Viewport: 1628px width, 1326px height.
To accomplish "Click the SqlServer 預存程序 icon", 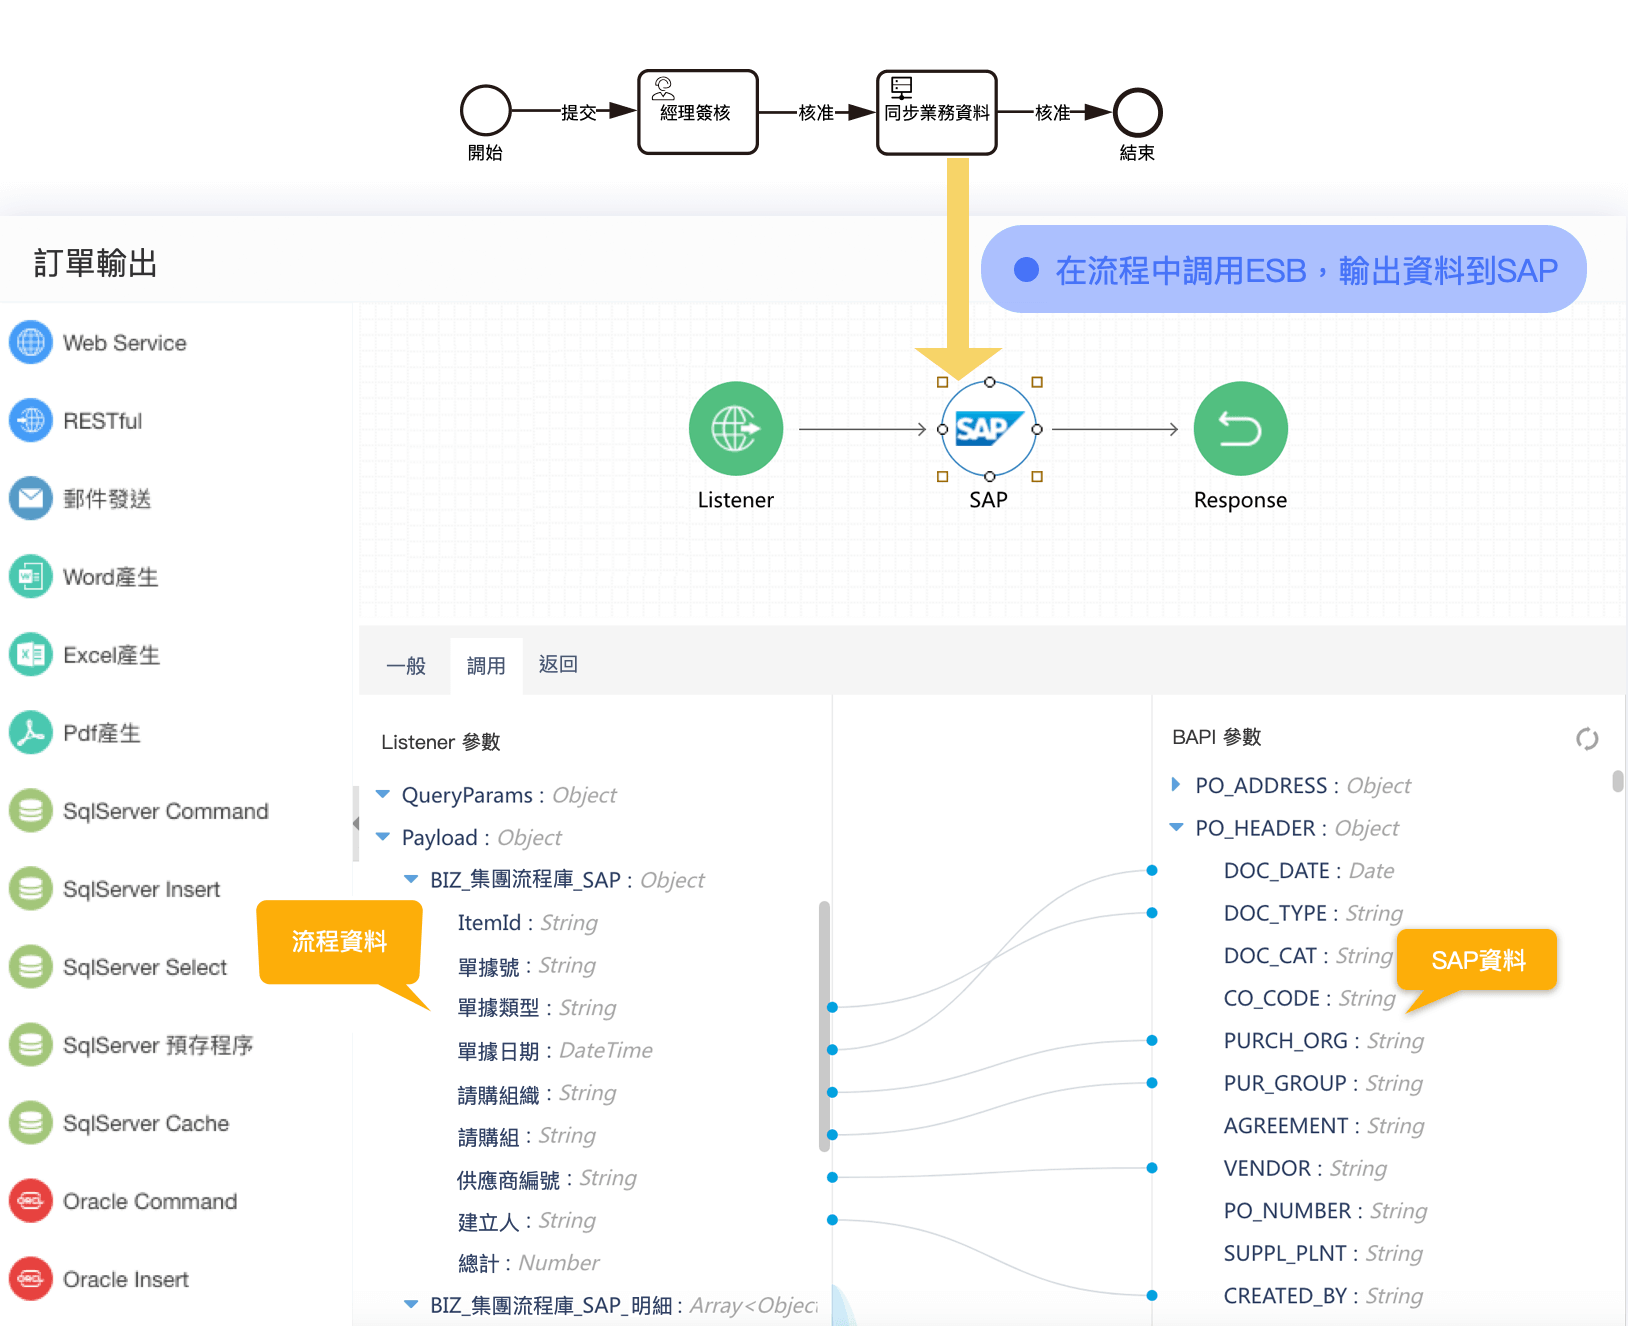I will (31, 1045).
